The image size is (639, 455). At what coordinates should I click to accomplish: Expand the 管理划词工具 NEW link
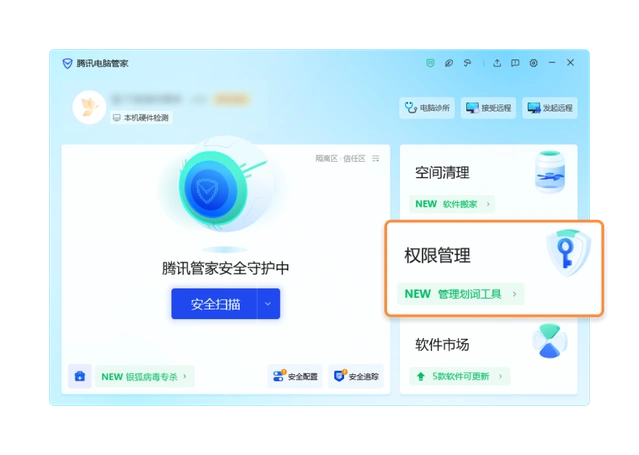coord(462,294)
